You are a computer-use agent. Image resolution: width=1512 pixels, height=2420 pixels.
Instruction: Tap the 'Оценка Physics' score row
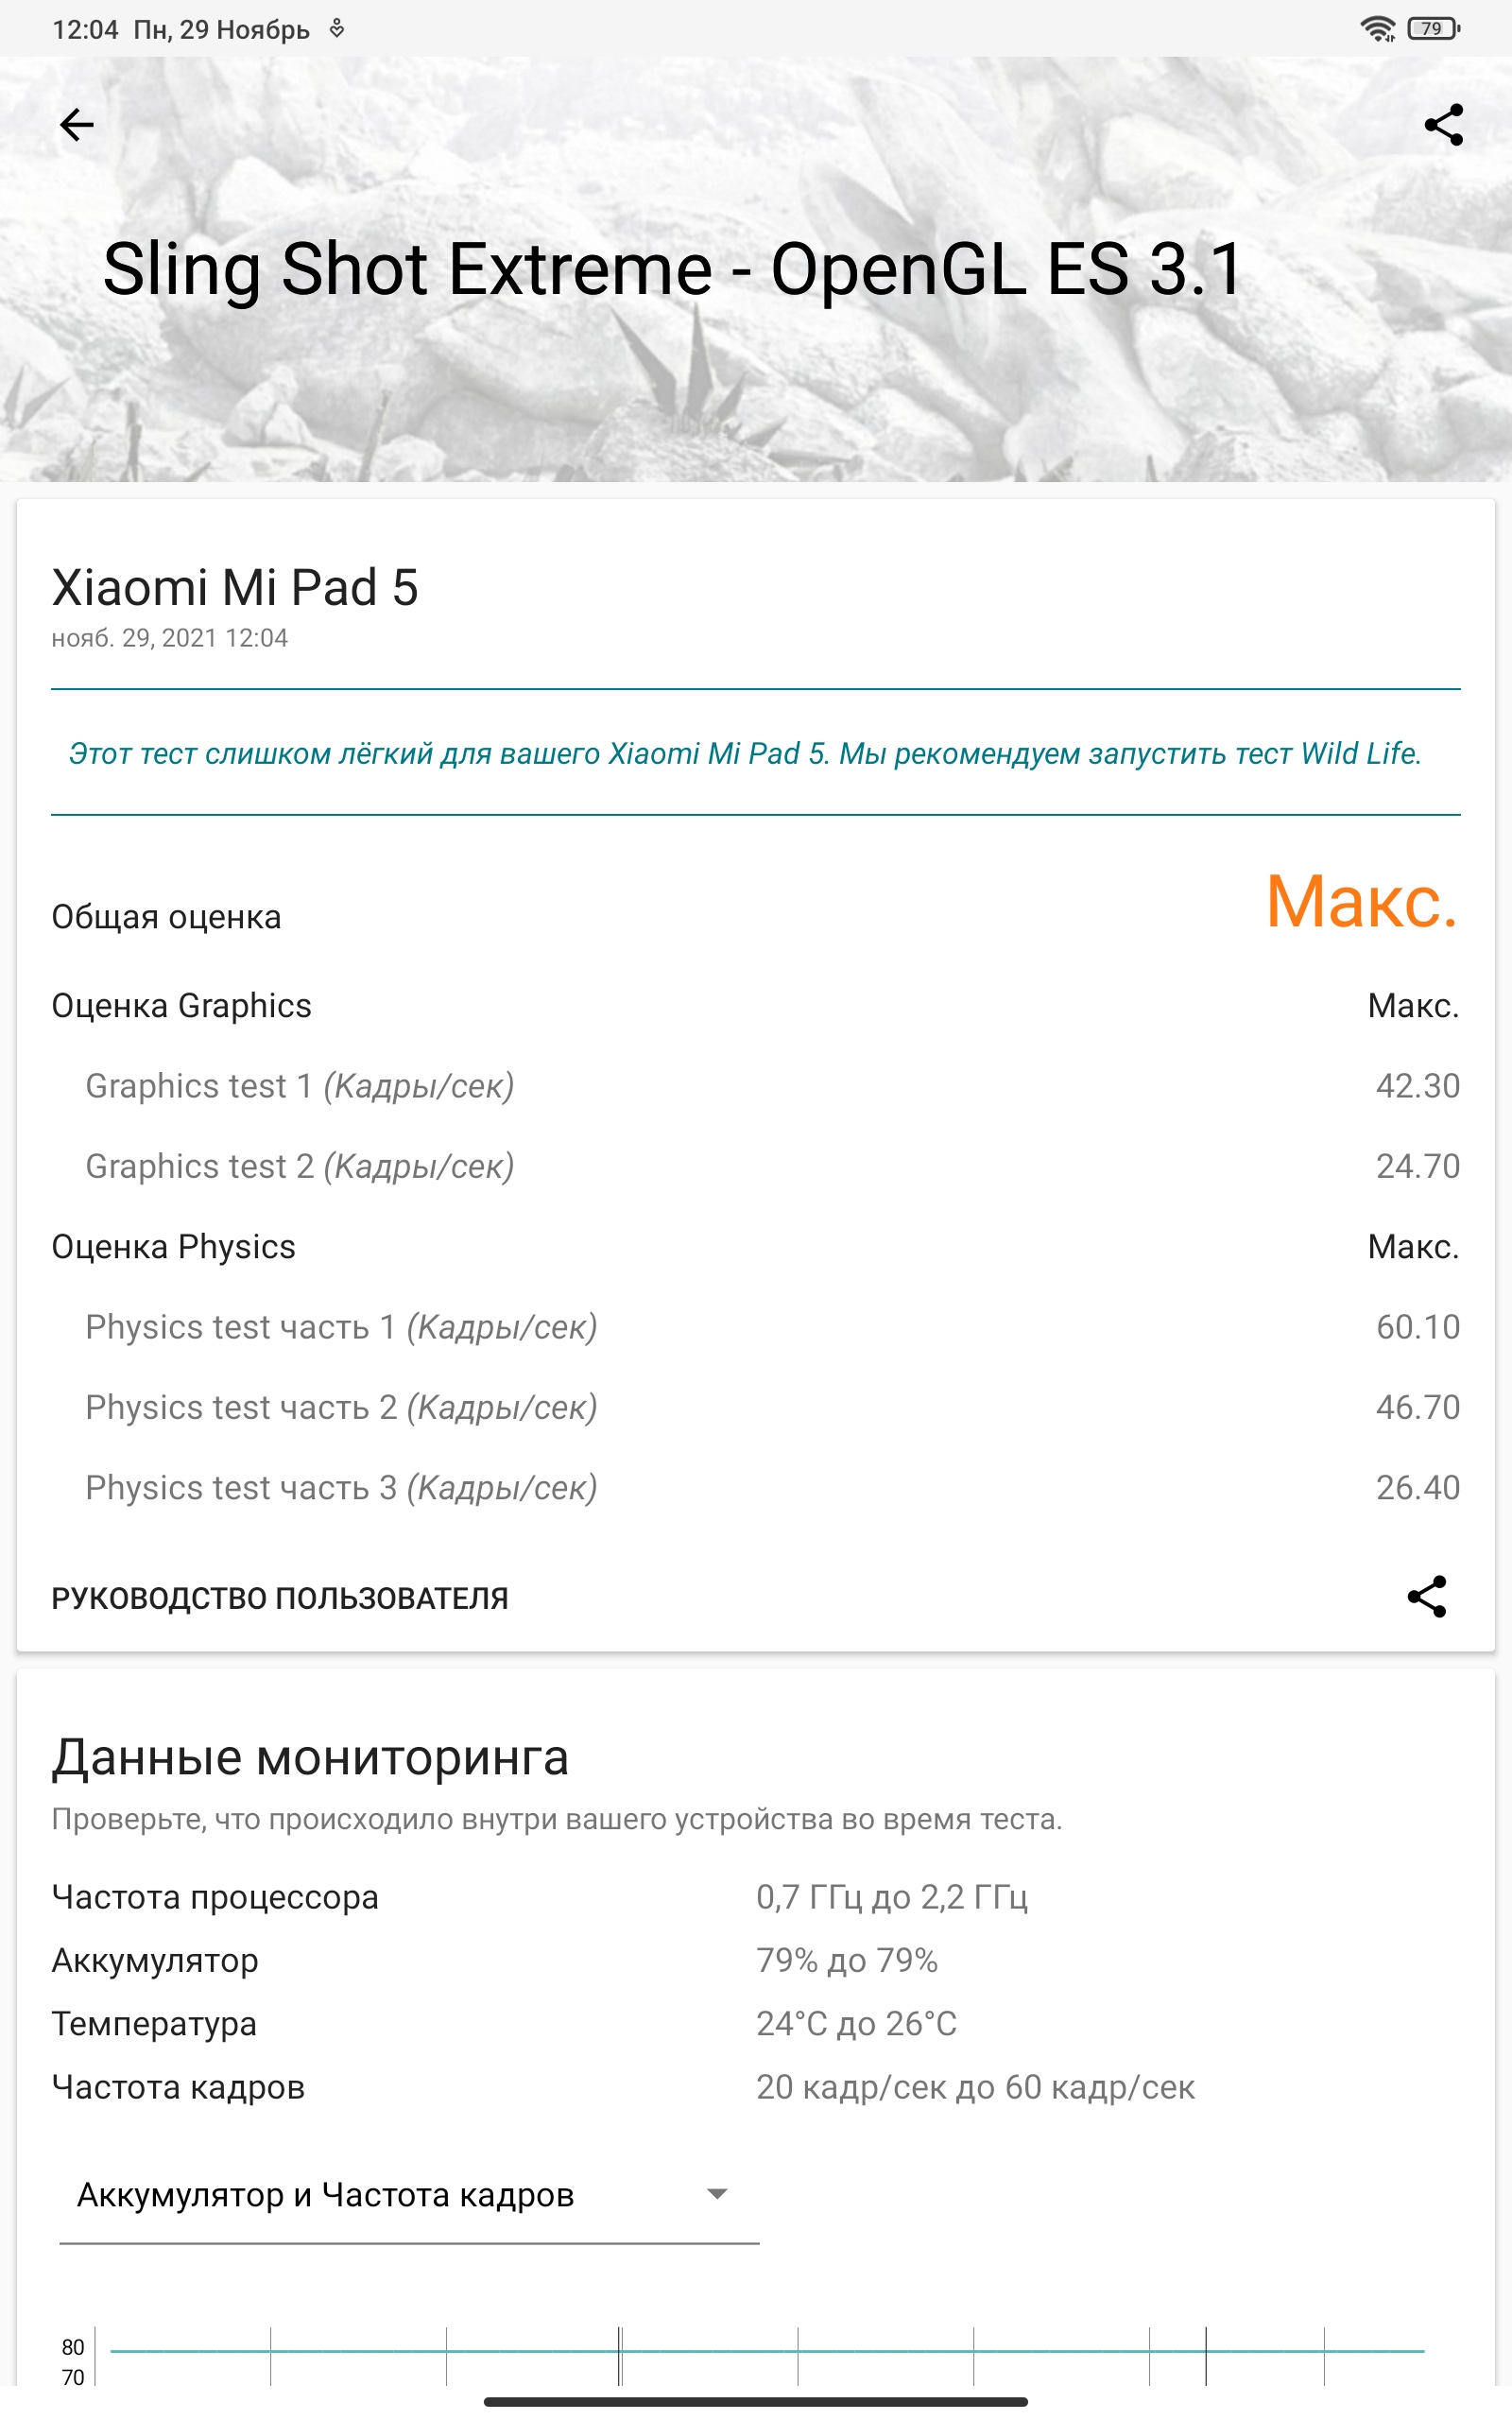point(755,1247)
